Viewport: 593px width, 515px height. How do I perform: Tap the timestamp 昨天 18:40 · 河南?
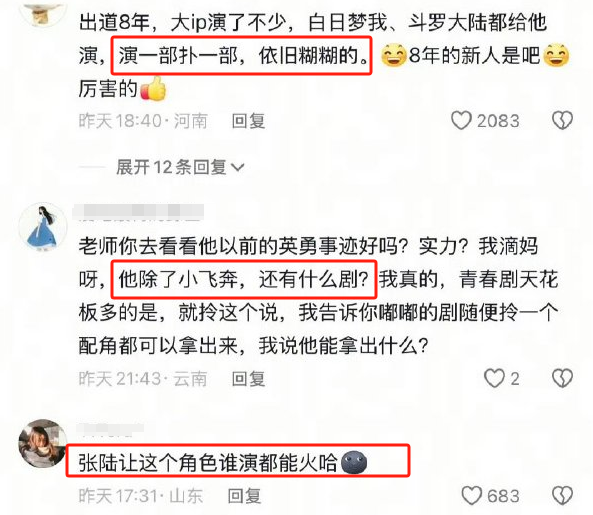click(x=143, y=121)
